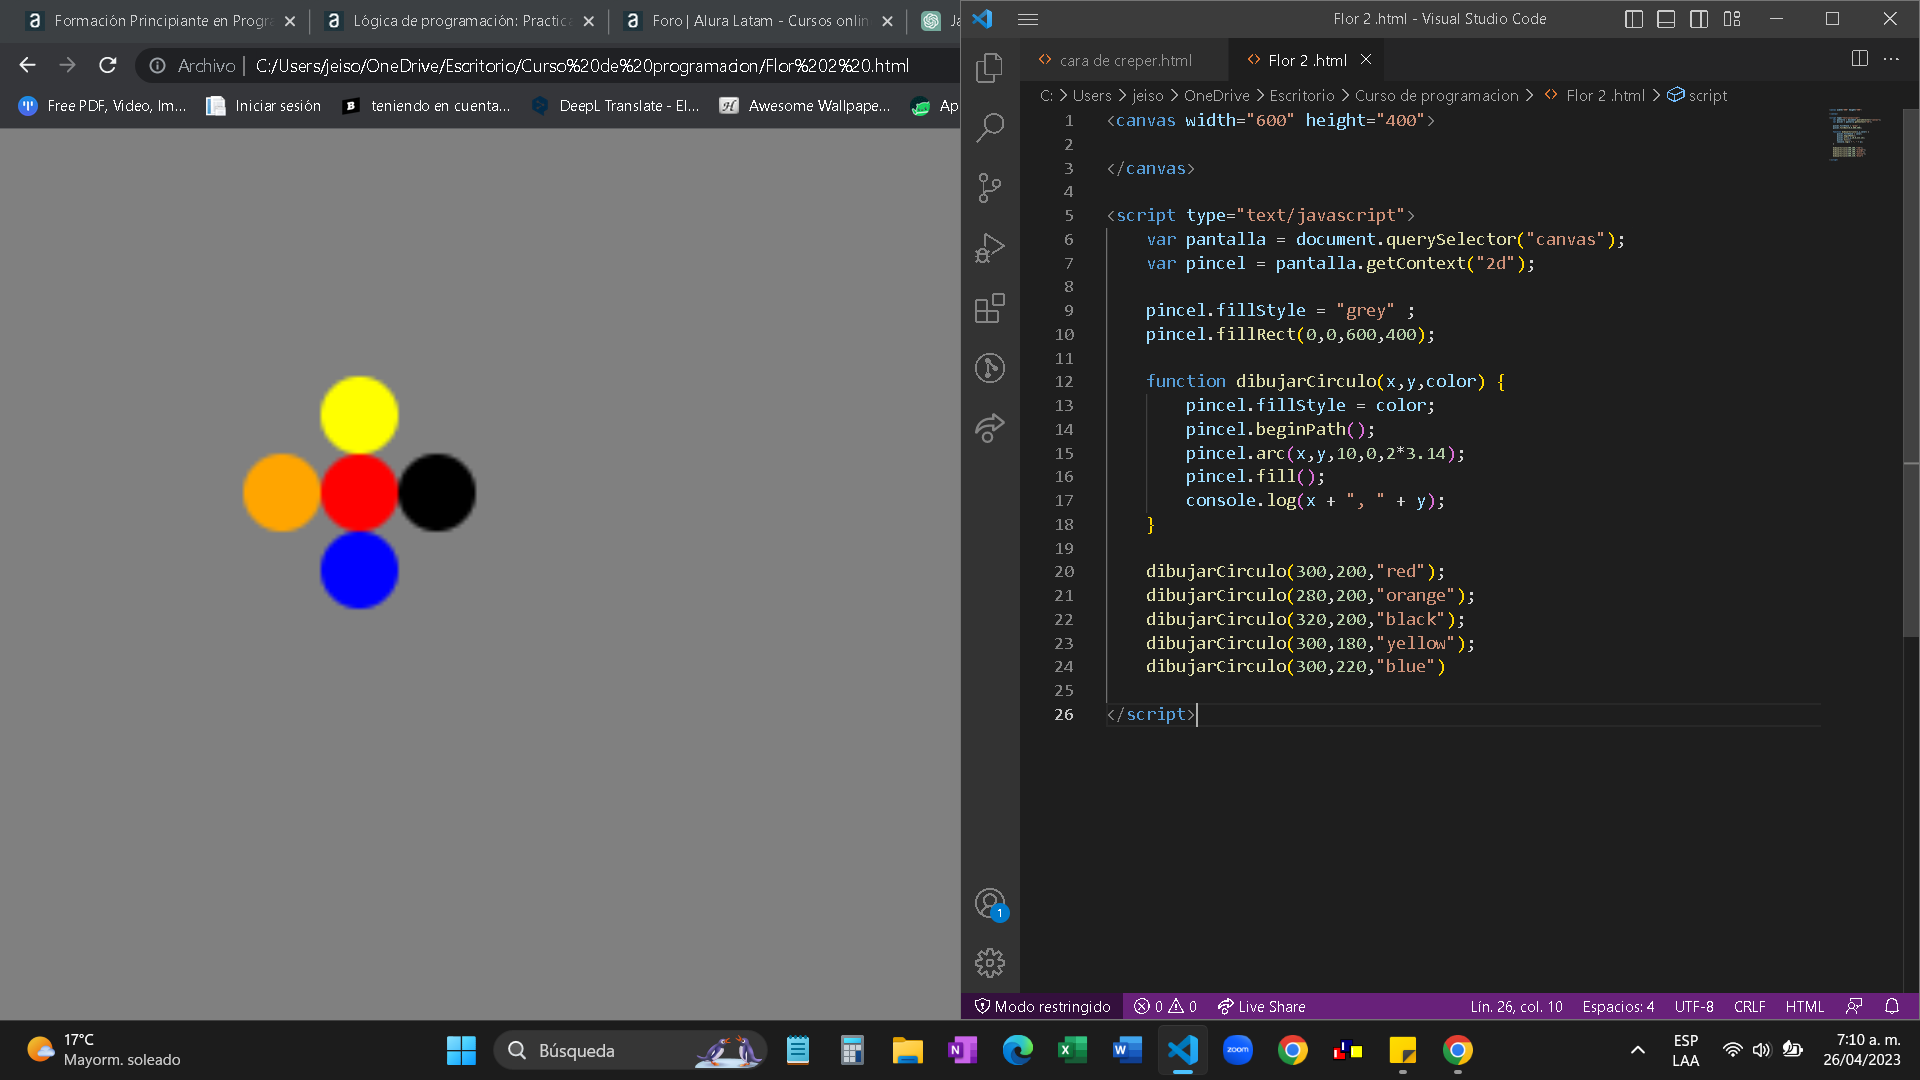This screenshot has height=1080, width=1920.
Task: Click the feedback icon in status bar
Action: (1854, 1007)
